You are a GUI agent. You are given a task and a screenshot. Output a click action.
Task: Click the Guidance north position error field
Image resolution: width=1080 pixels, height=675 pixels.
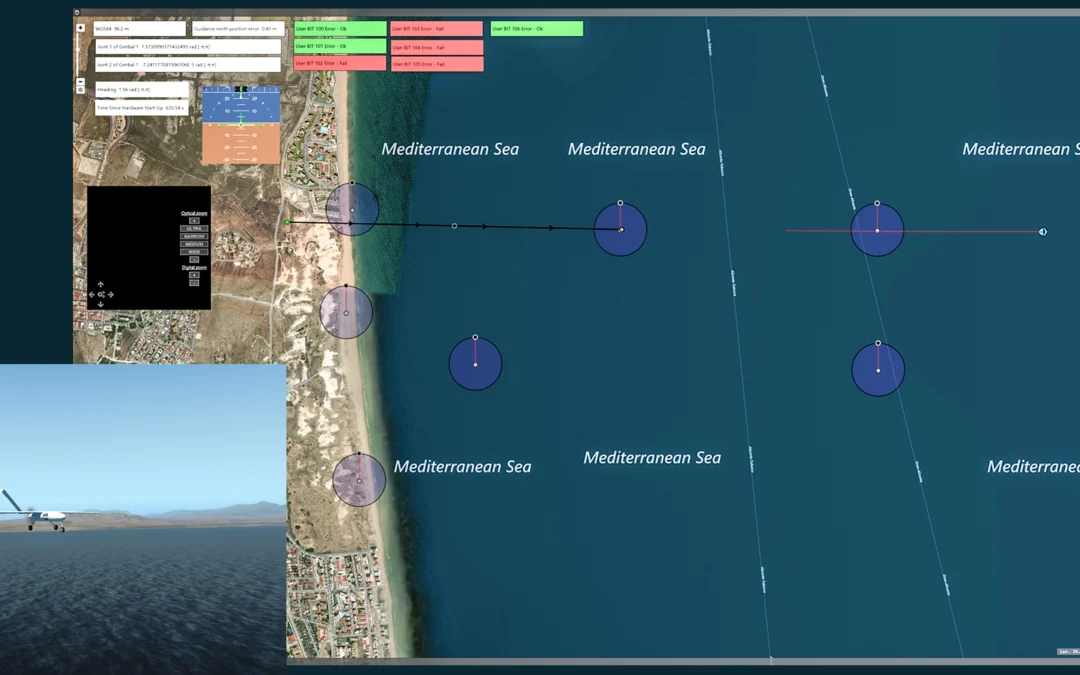tap(238, 29)
